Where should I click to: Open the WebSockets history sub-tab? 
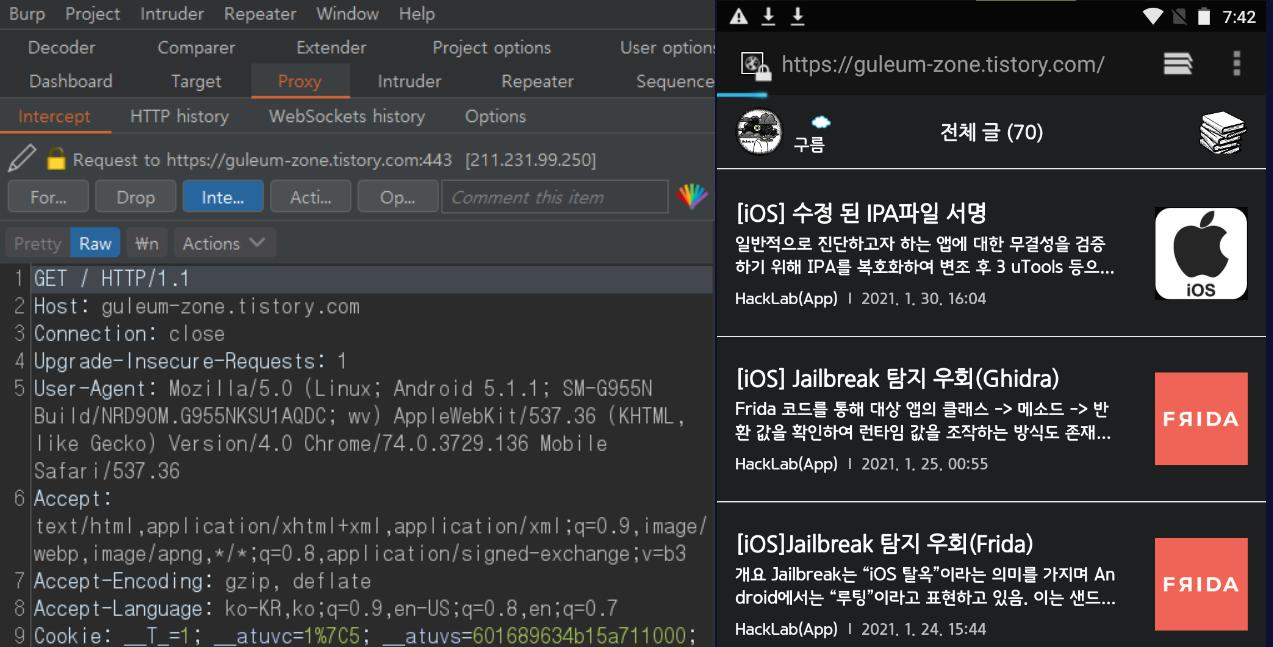347,116
